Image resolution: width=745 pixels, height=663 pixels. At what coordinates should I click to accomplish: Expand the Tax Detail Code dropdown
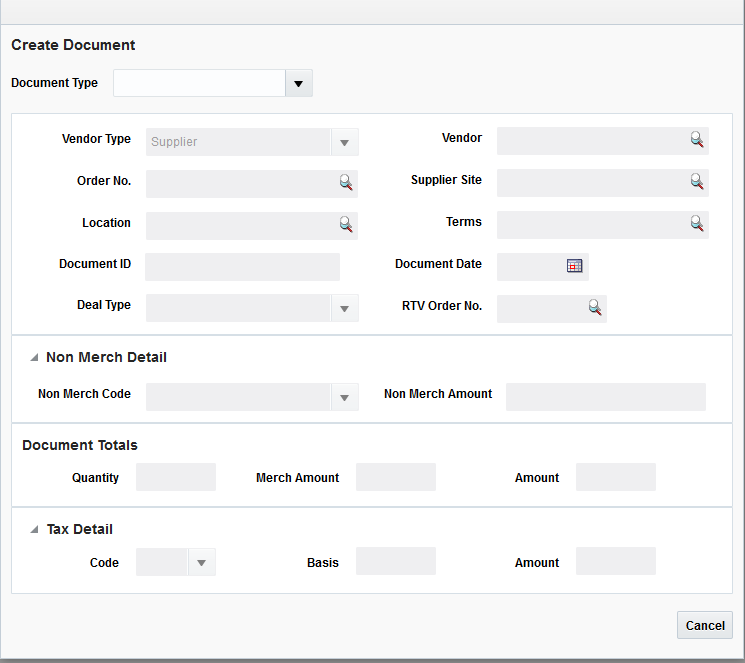tap(201, 562)
